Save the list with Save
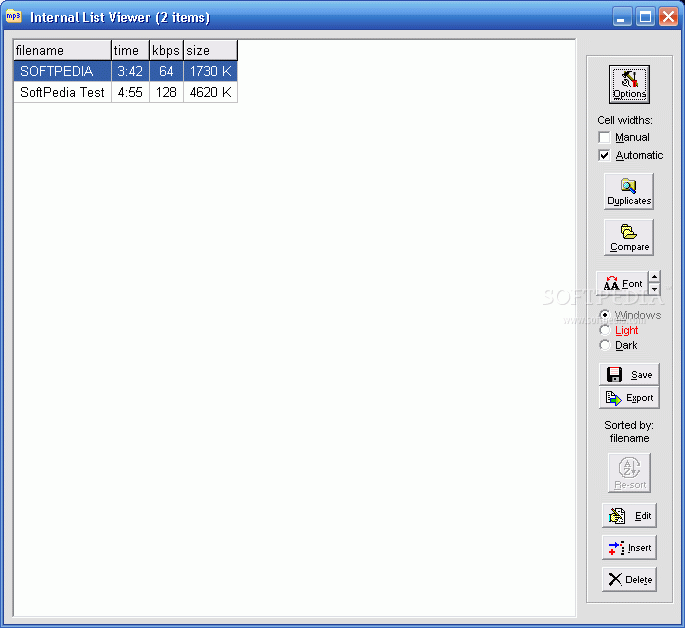The height and width of the screenshot is (628, 685). pos(629,374)
